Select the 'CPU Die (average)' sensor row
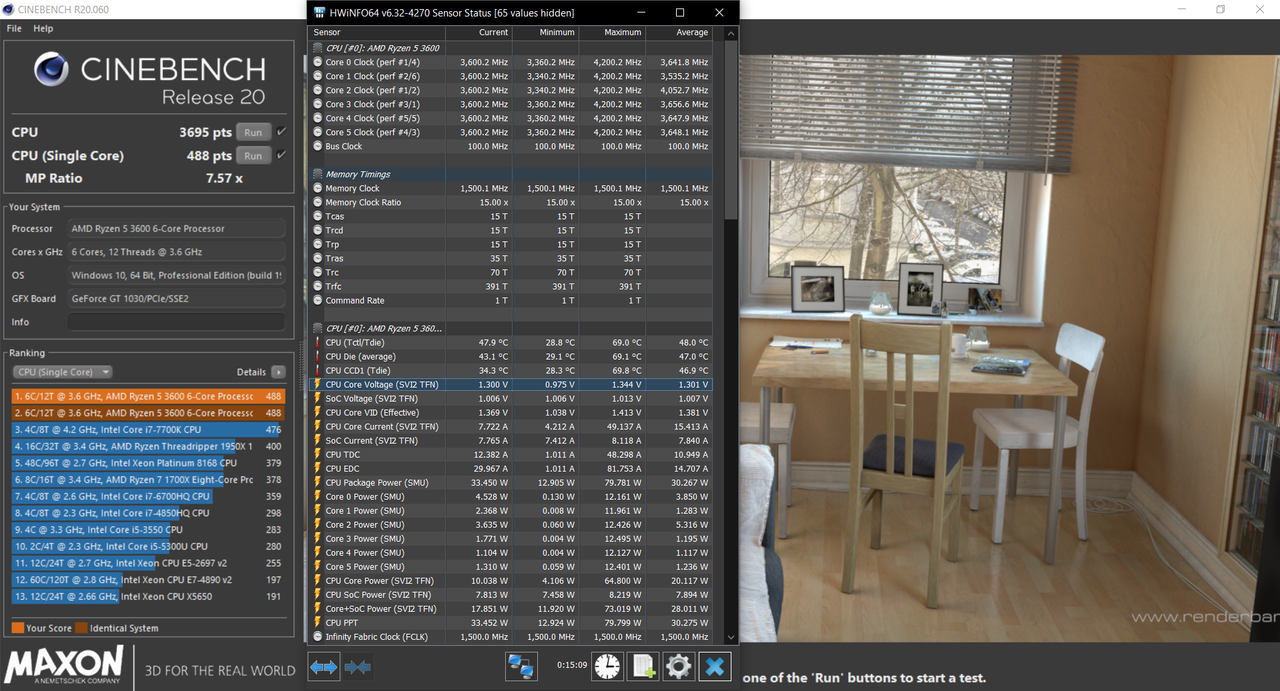 pos(510,356)
